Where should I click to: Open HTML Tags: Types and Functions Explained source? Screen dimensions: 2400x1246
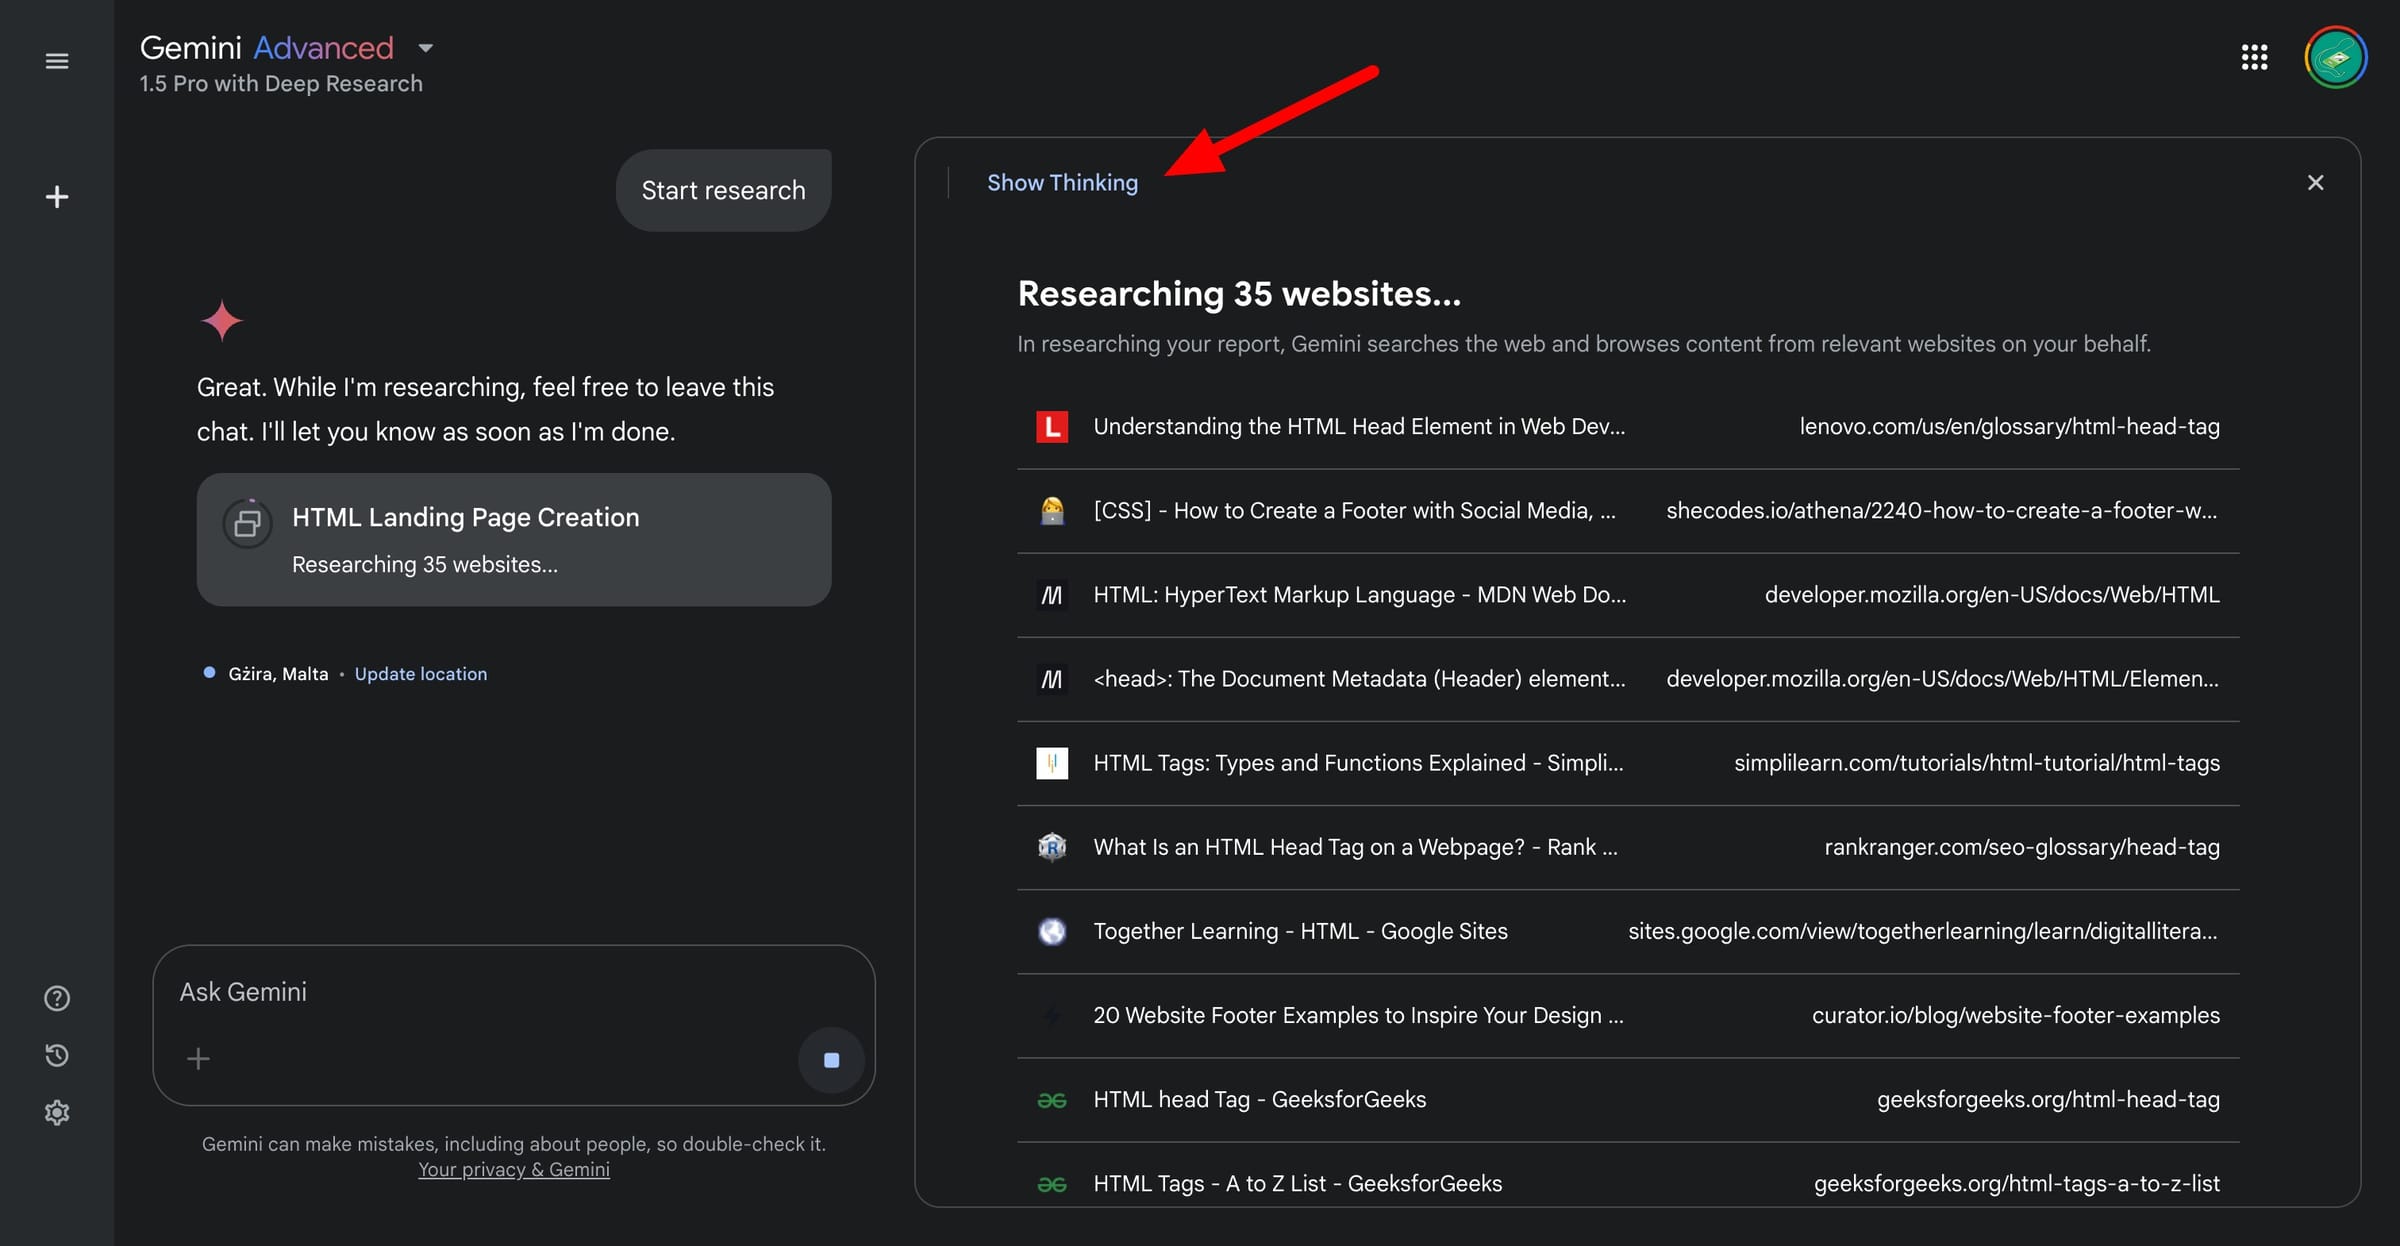1358,763
